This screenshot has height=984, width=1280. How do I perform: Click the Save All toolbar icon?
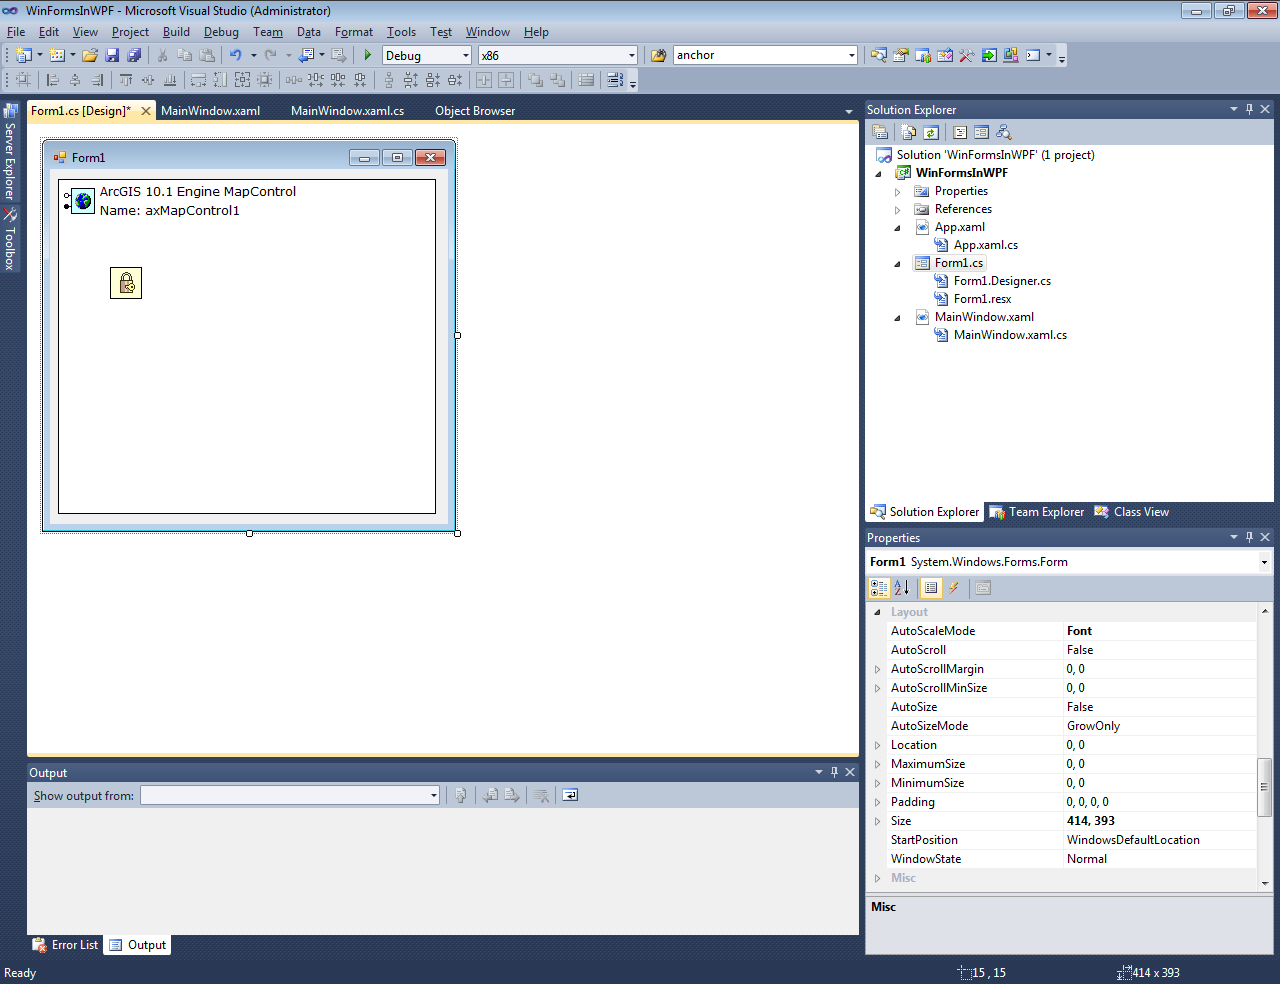pyautogui.click(x=134, y=55)
